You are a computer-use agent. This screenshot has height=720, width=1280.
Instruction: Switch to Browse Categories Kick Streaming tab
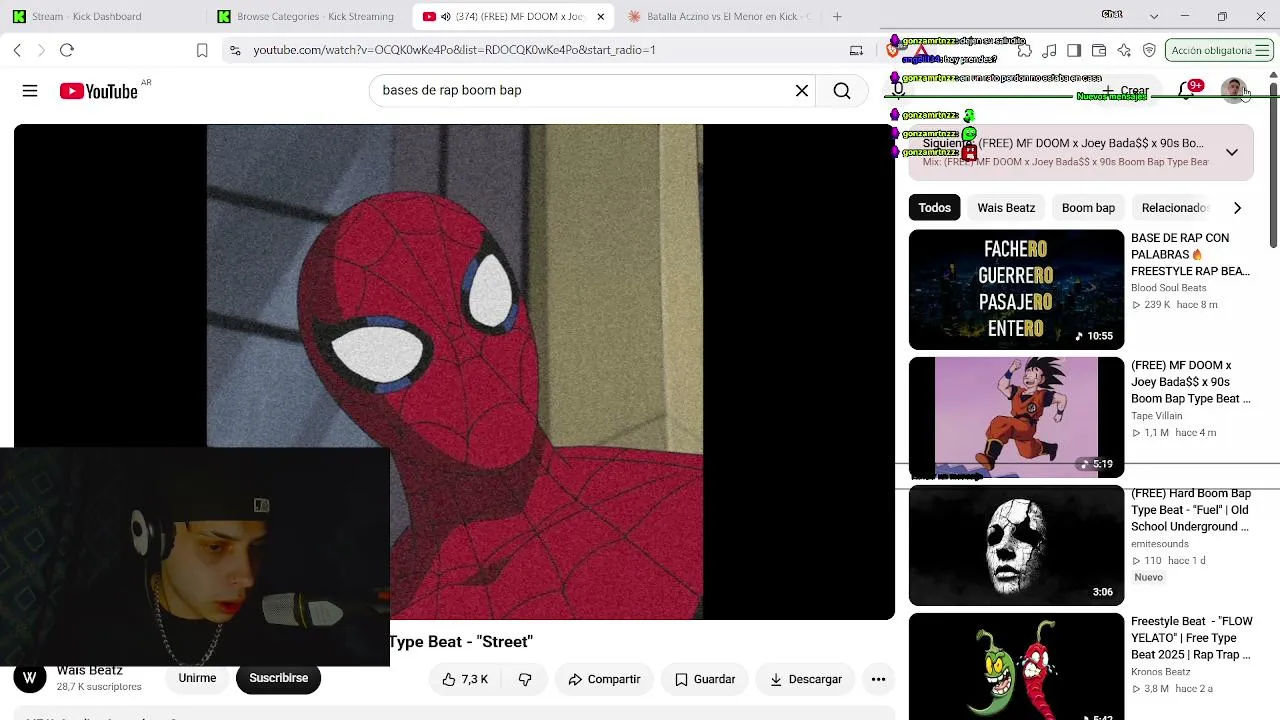(310, 16)
